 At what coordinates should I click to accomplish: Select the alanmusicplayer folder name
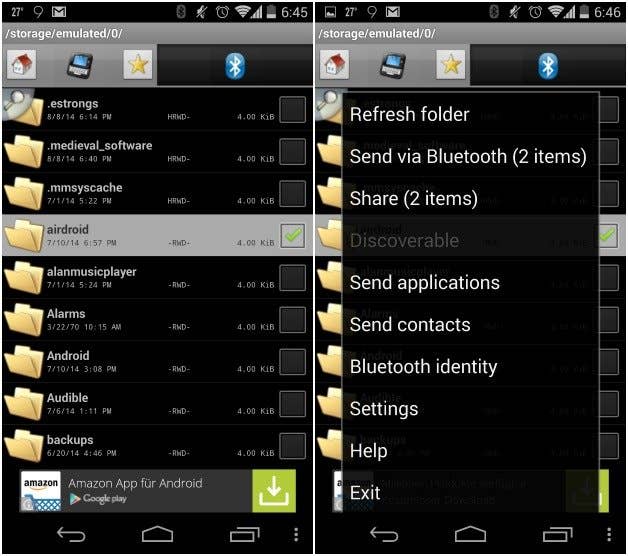coord(92,272)
